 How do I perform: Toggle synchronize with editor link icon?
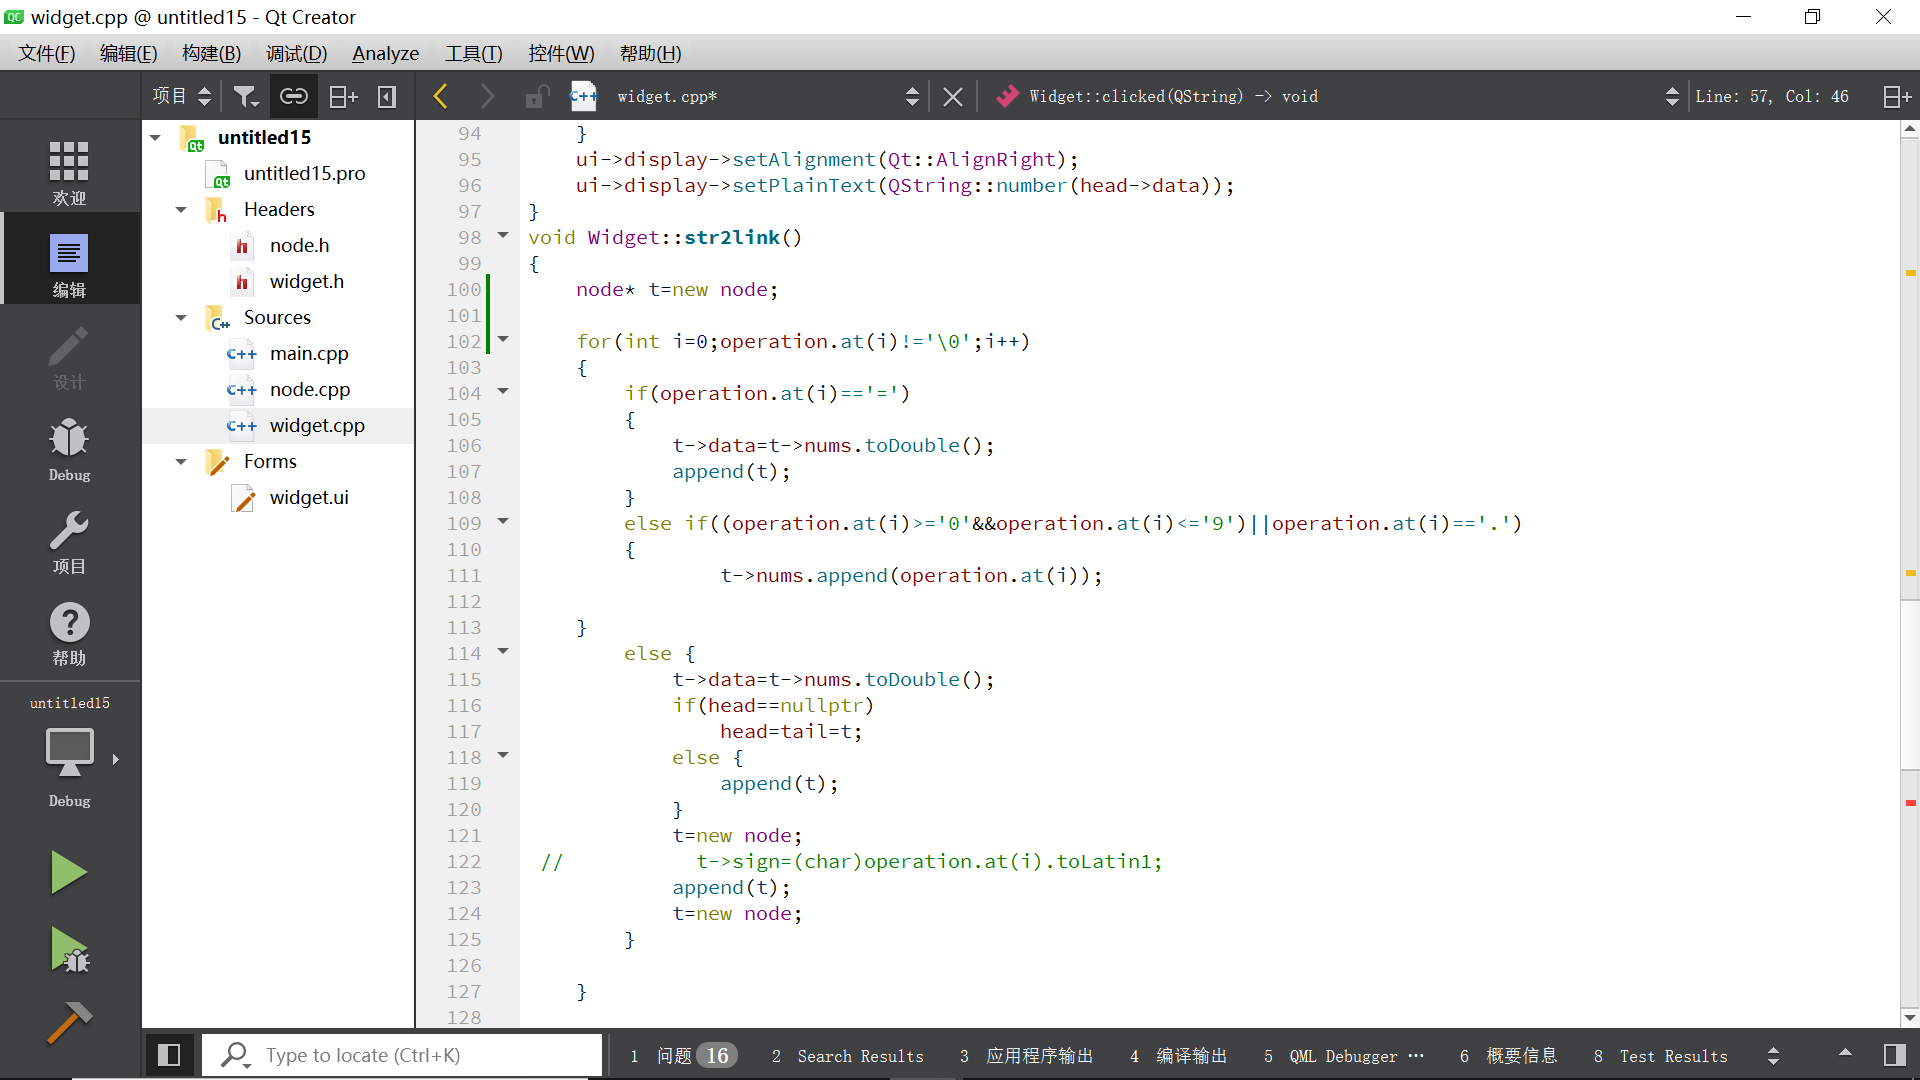click(x=293, y=96)
